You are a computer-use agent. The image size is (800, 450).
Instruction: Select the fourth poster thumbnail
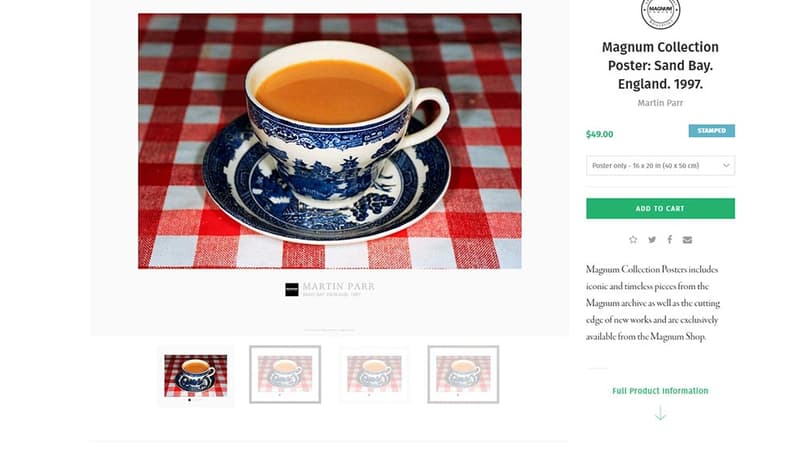[x=463, y=374]
